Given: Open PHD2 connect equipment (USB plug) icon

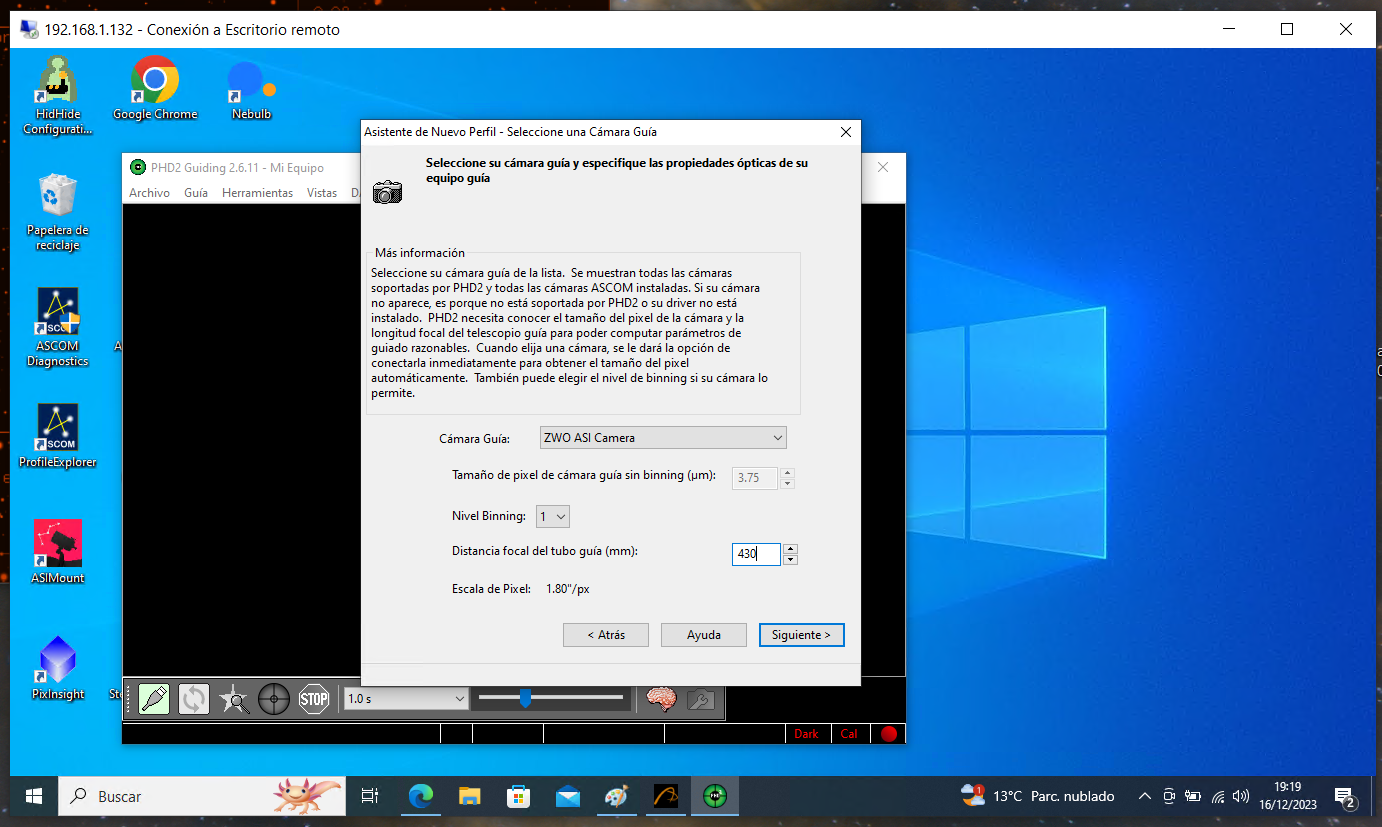Looking at the screenshot, I should pyautogui.click(x=154, y=698).
